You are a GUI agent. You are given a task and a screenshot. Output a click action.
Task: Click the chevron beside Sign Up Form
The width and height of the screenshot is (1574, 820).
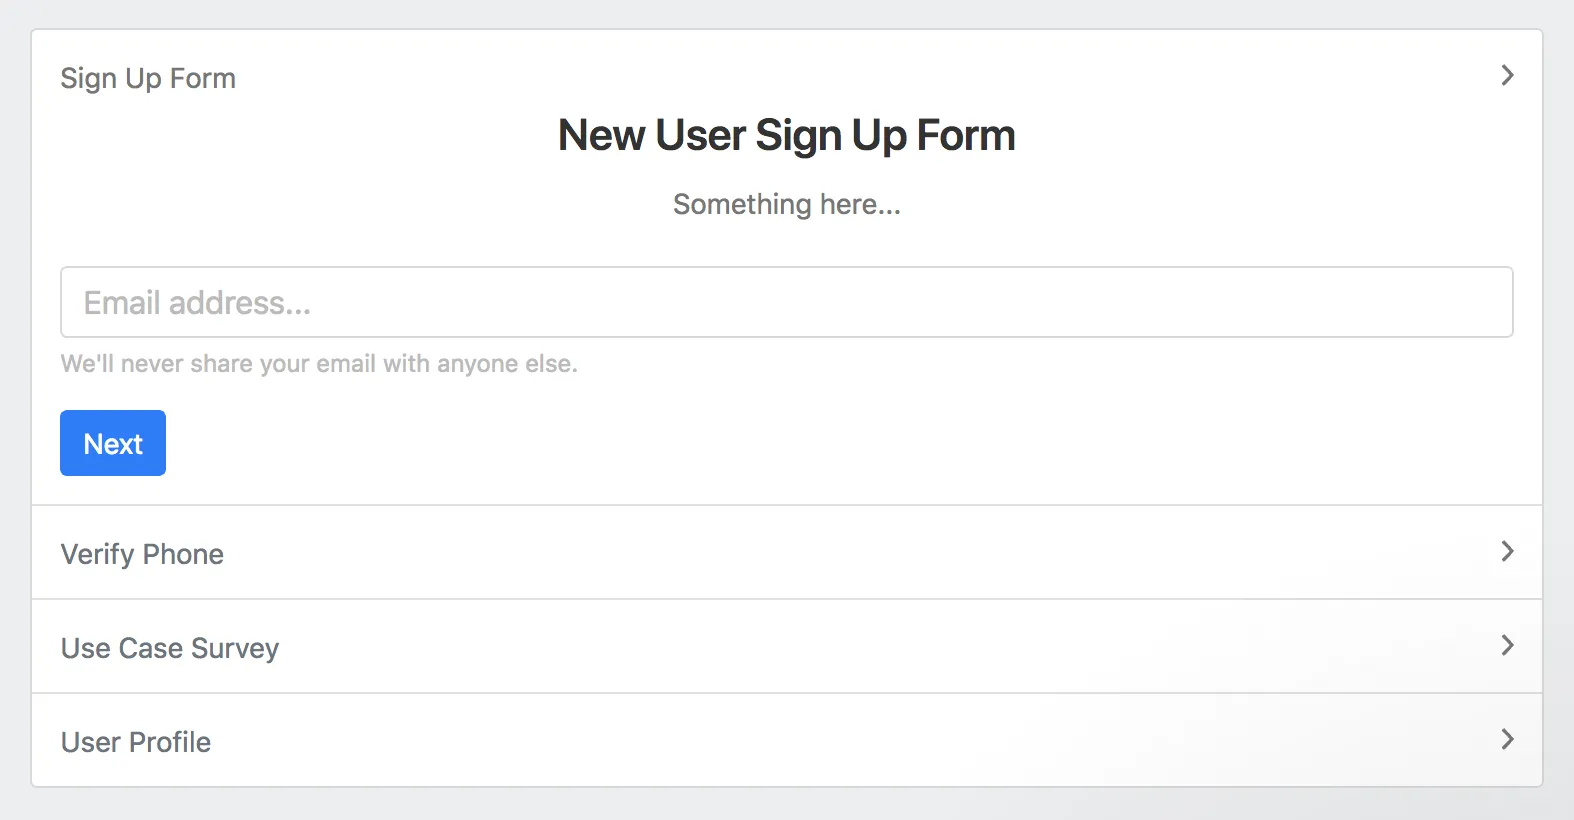[1507, 76]
